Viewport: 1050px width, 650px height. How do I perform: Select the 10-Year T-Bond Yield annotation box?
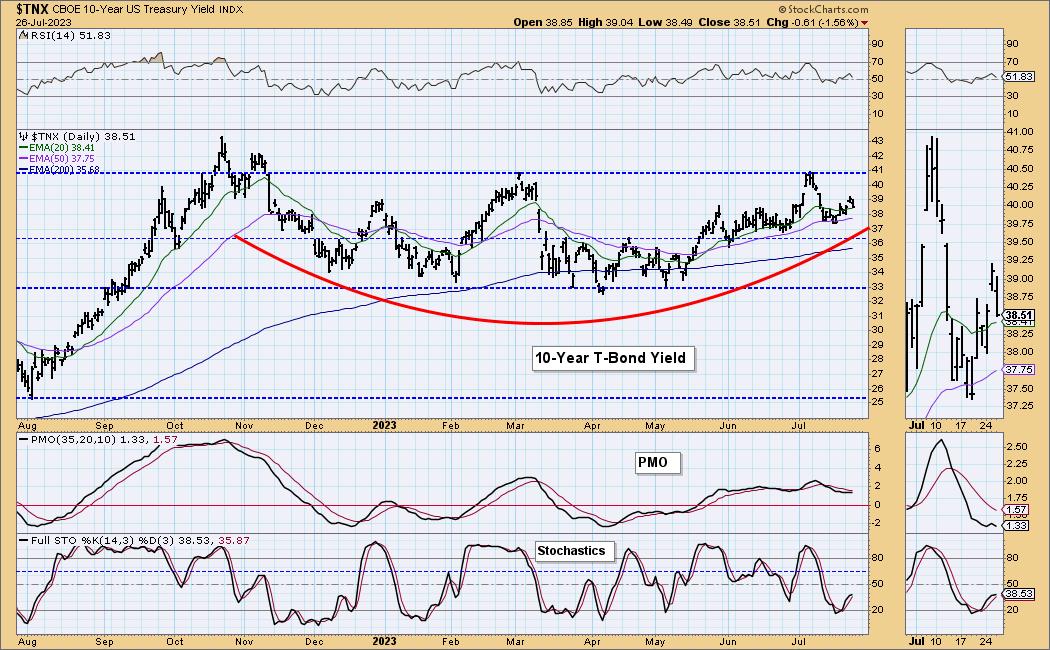(x=611, y=358)
